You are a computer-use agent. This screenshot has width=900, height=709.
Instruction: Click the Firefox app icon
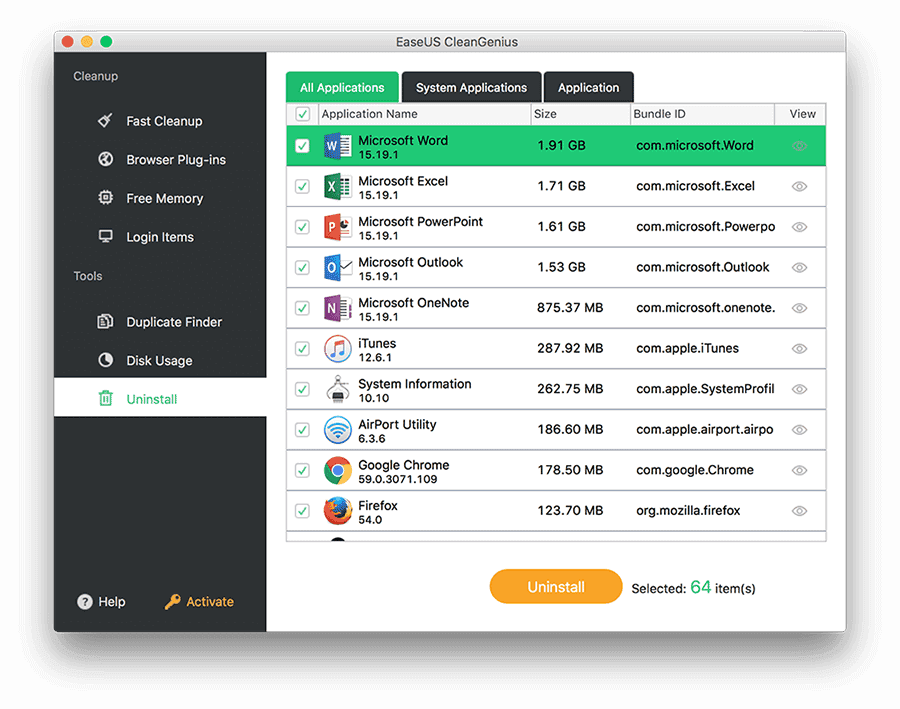tap(338, 511)
